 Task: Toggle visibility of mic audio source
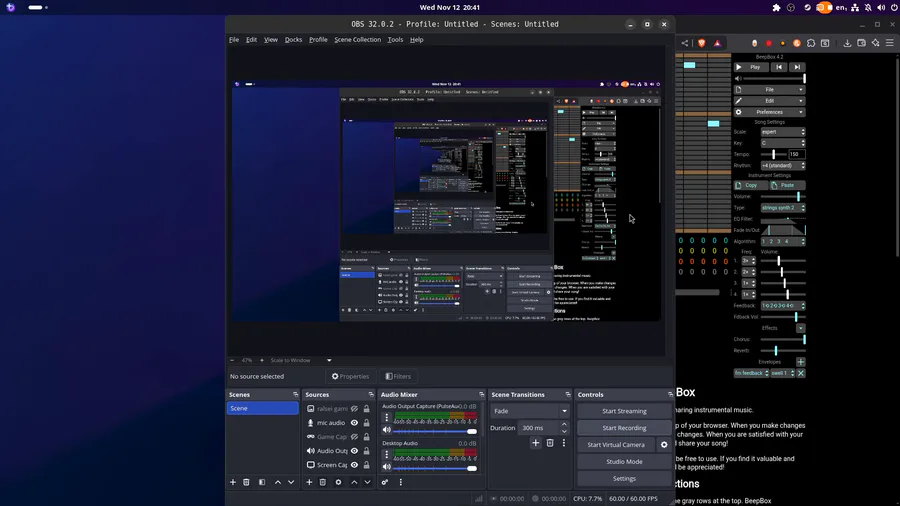pos(354,423)
